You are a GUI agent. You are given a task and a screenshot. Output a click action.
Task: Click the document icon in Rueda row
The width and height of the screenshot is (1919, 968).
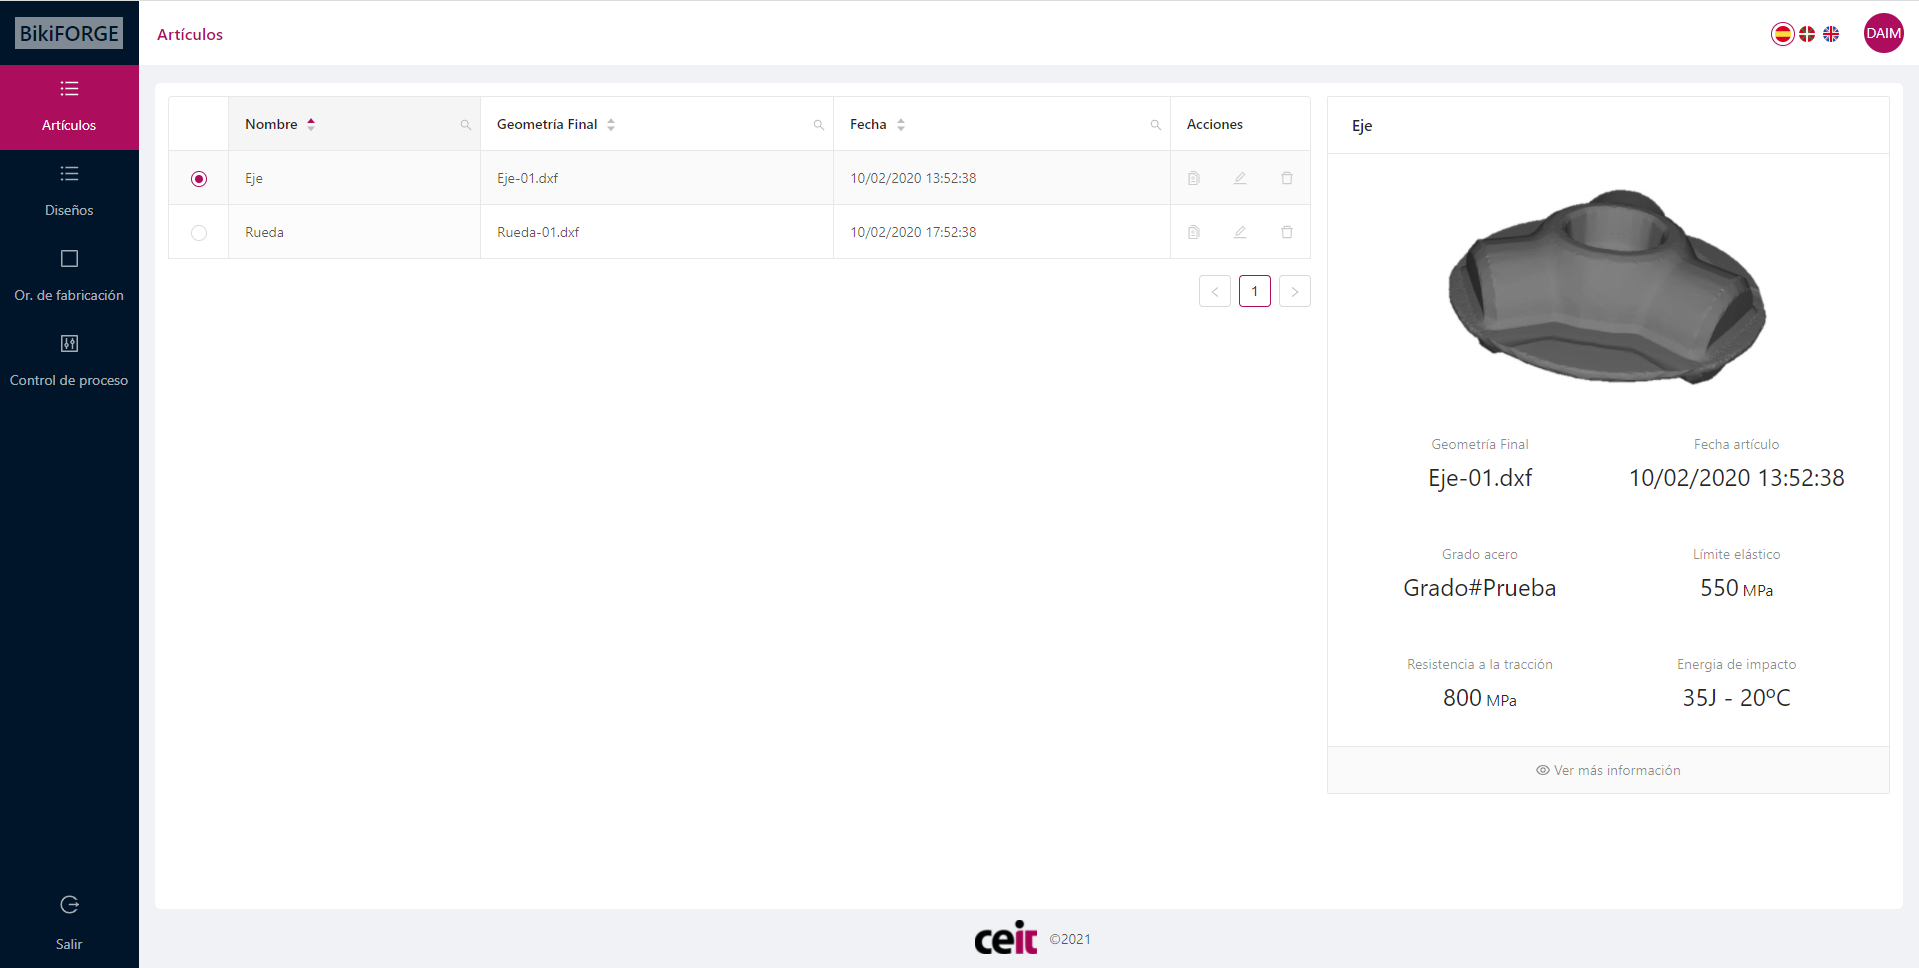pyautogui.click(x=1193, y=232)
